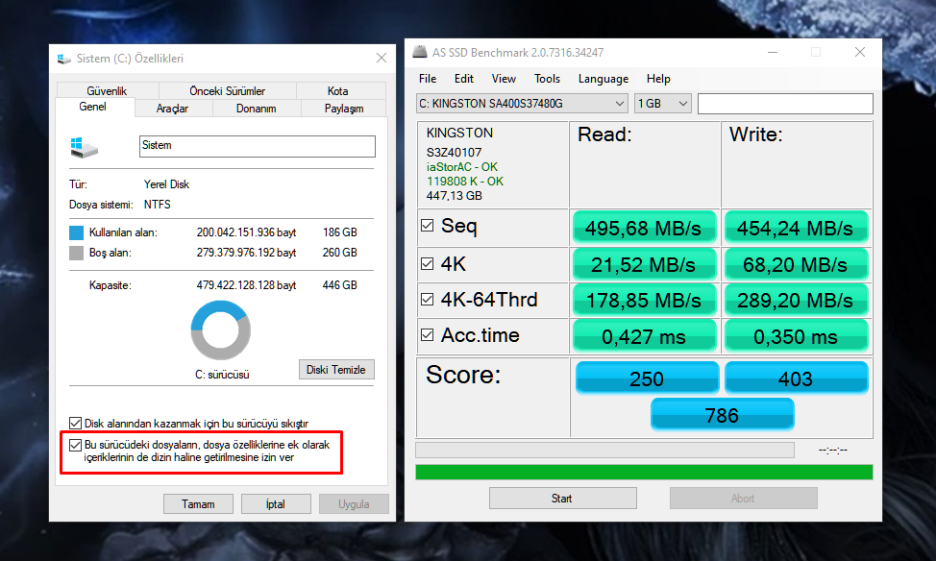Click the S3Z40107 firmware text
The height and width of the screenshot is (561, 936).
tap(454, 152)
